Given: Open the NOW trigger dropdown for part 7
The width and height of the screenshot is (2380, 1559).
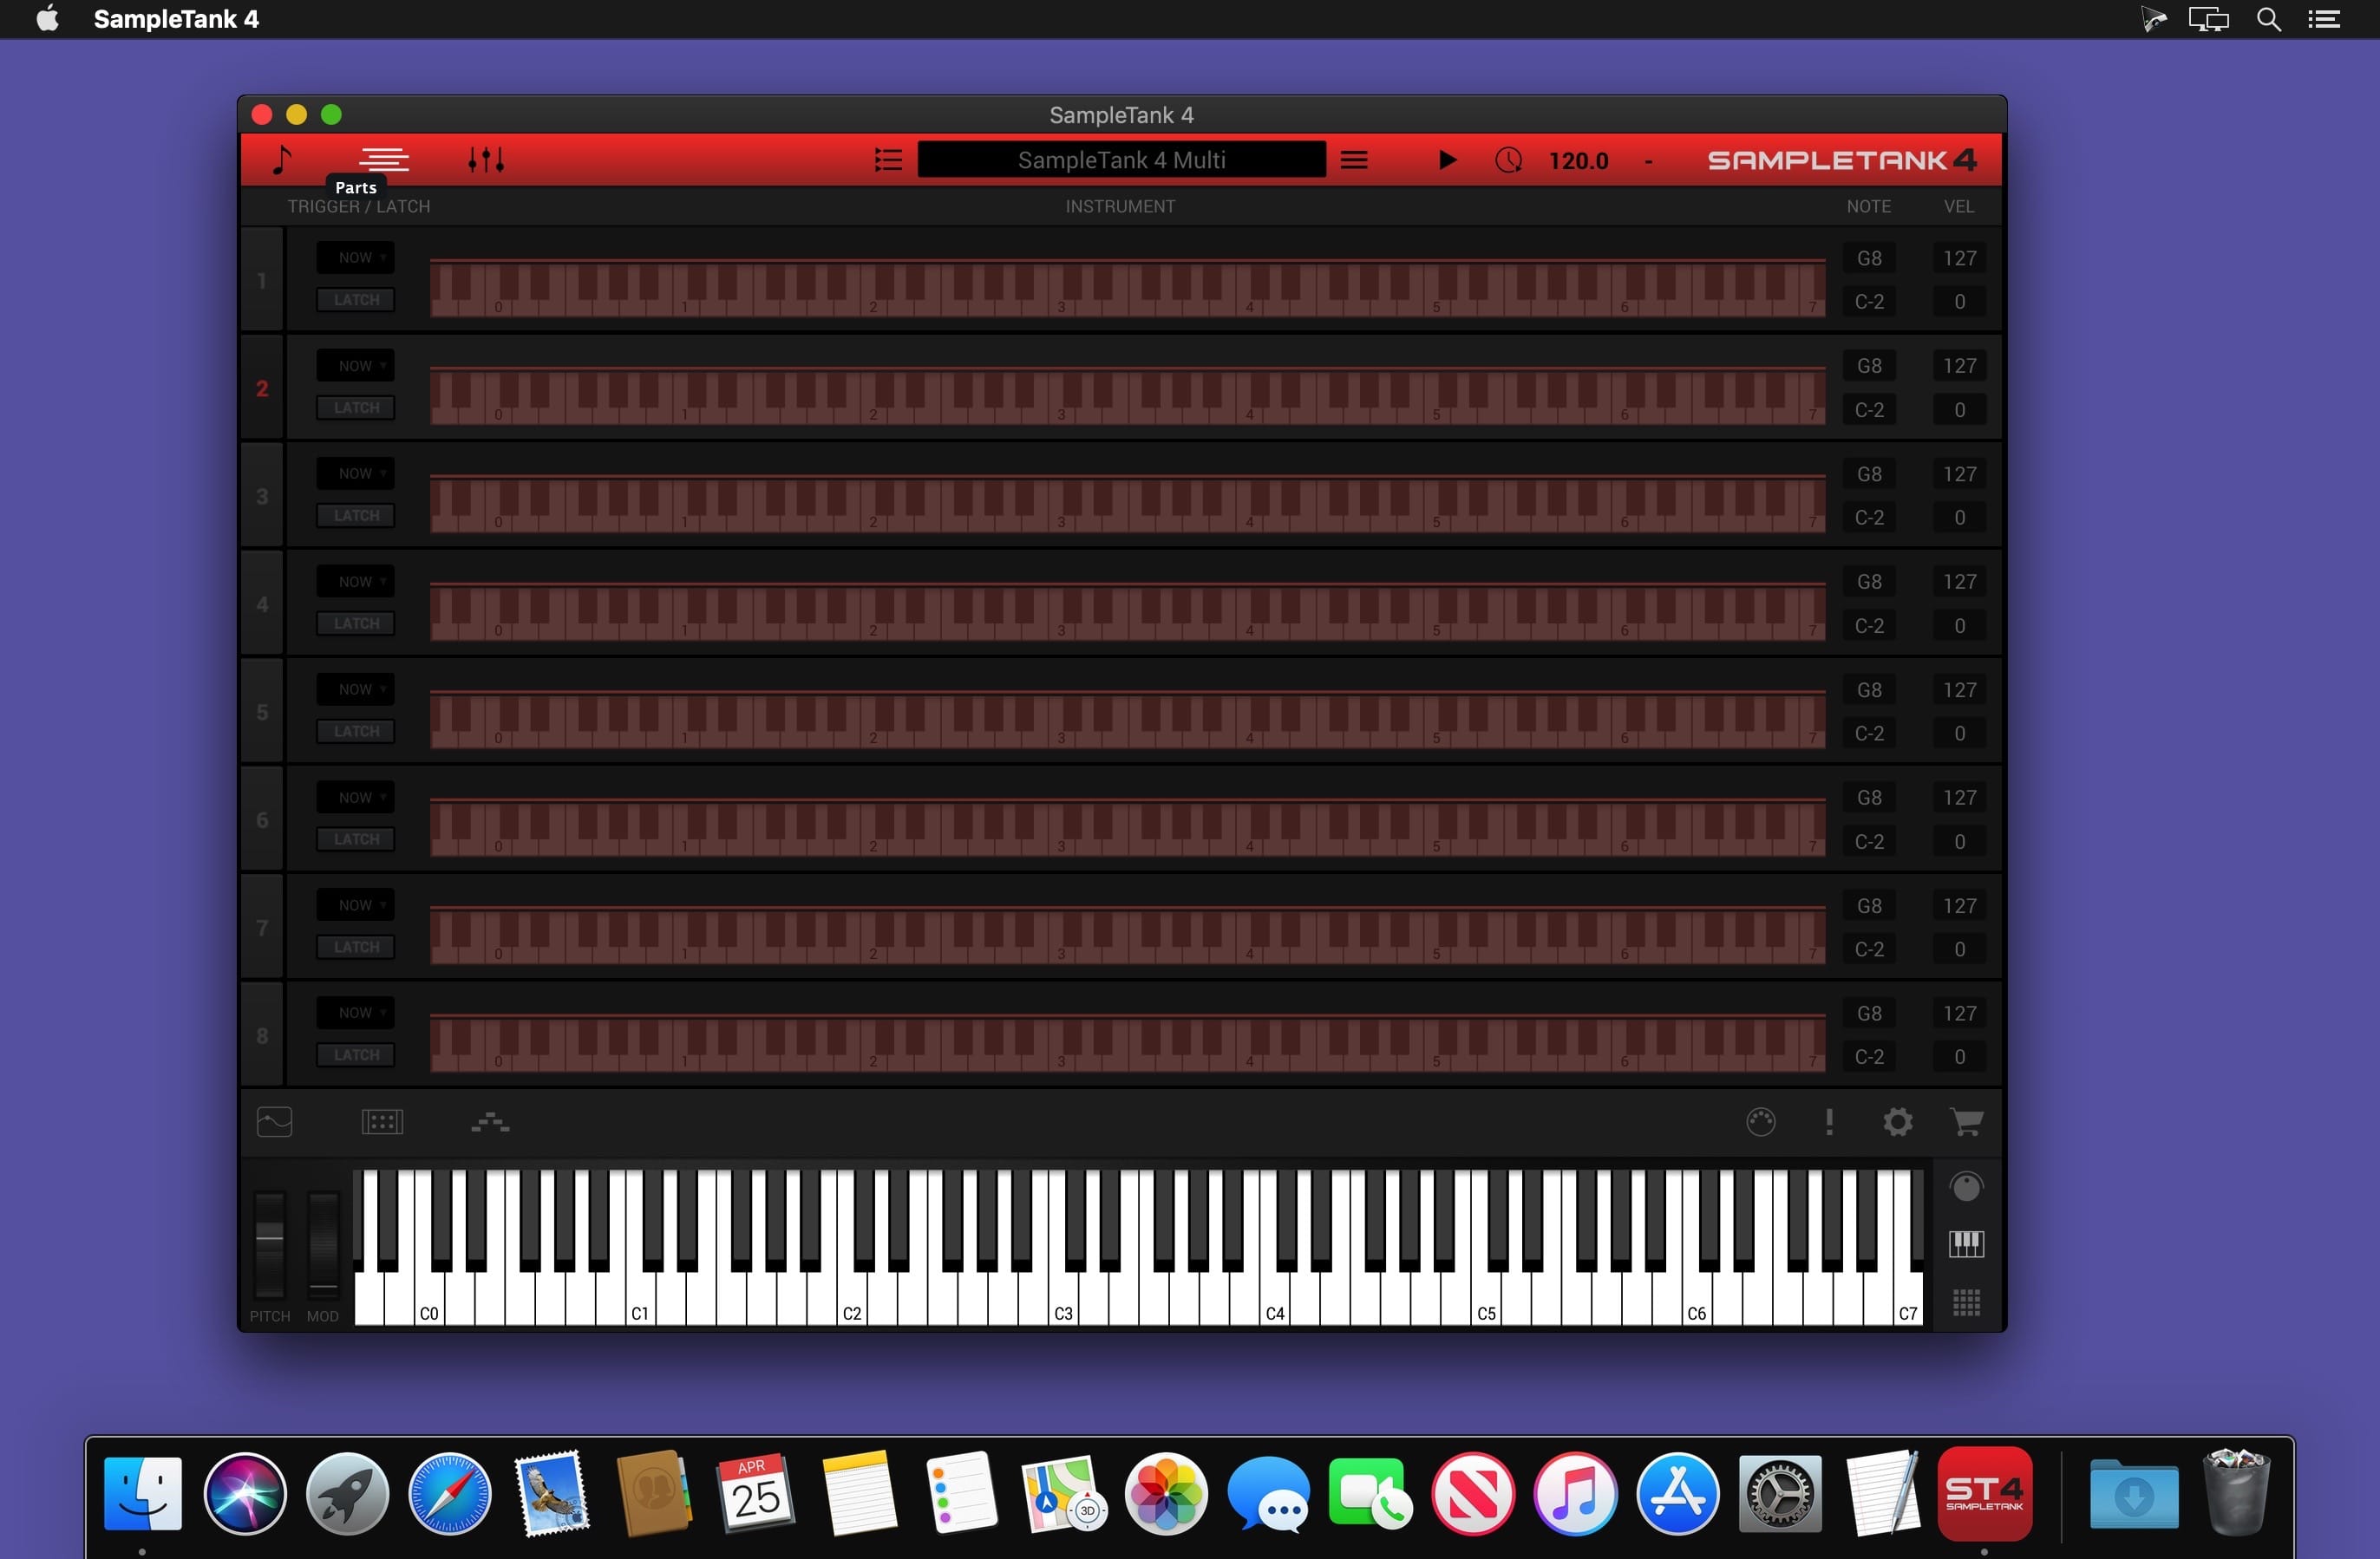Looking at the screenshot, I should (x=356, y=905).
